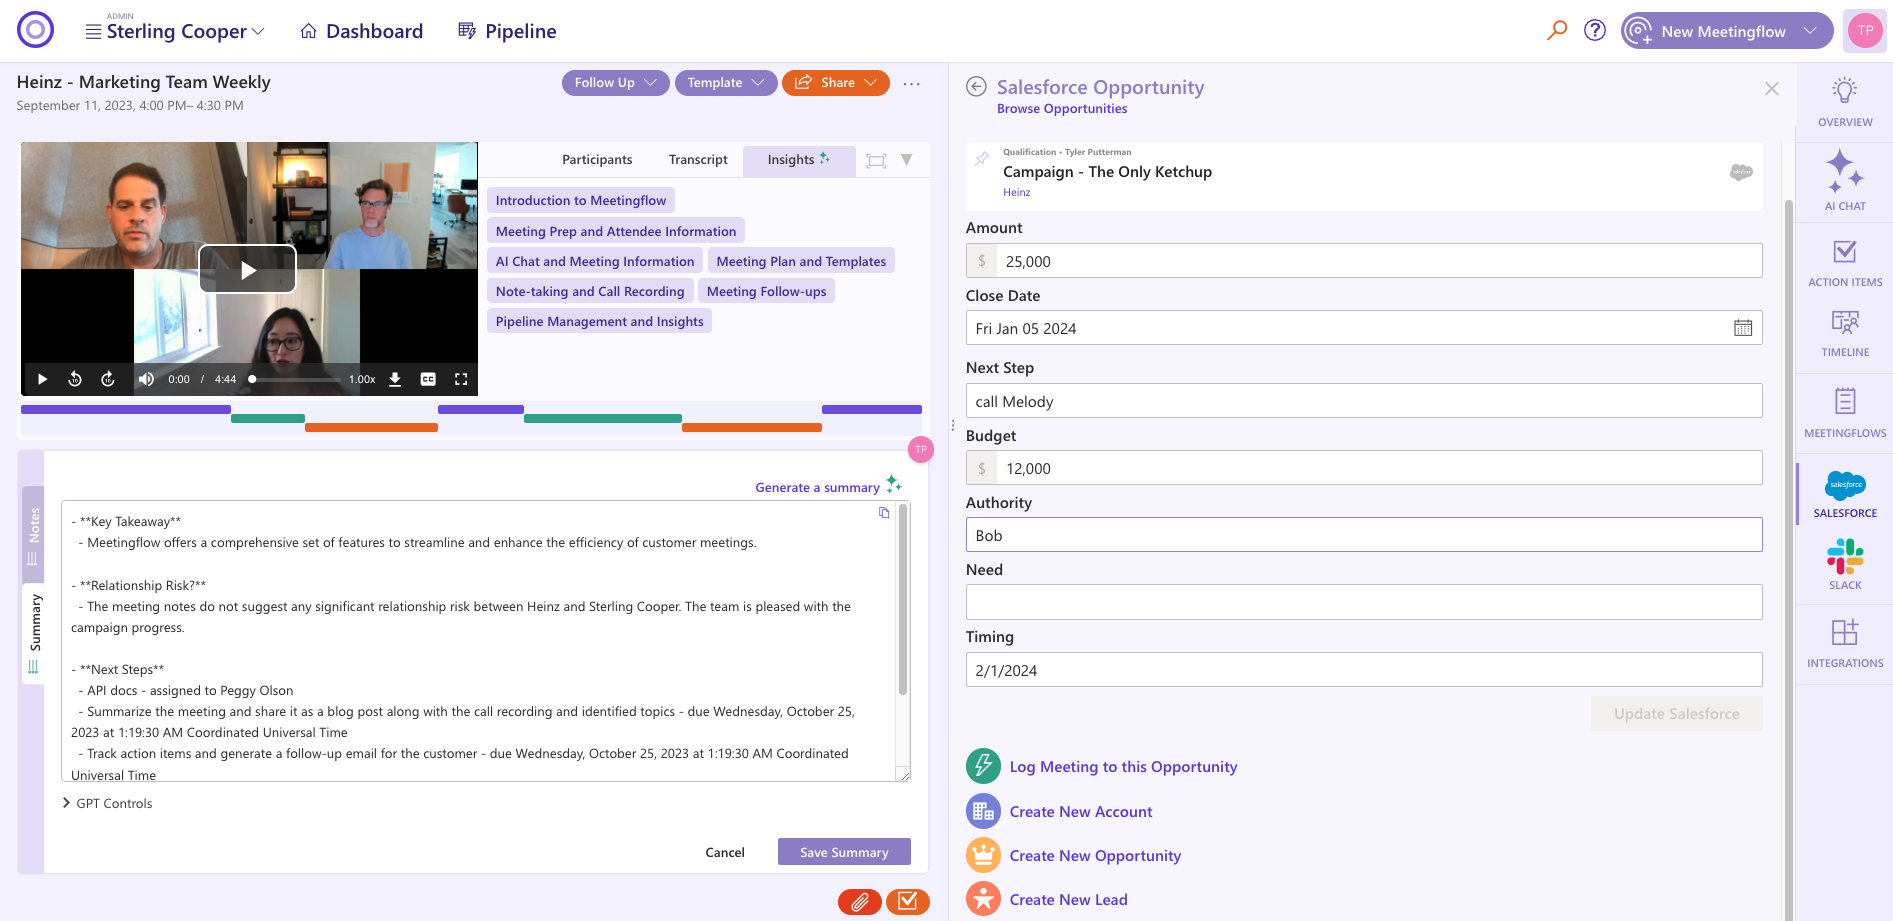Switch to the Participants tab
This screenshot has width=1893, height=921.
point(597,160)
